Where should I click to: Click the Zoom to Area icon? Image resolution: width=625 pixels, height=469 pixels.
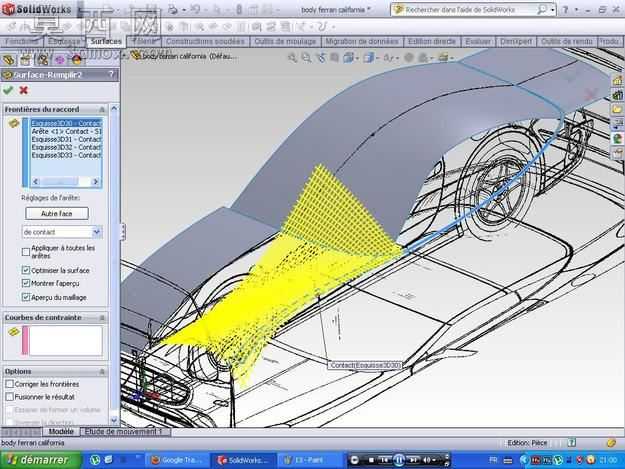(x=306, y=58)
